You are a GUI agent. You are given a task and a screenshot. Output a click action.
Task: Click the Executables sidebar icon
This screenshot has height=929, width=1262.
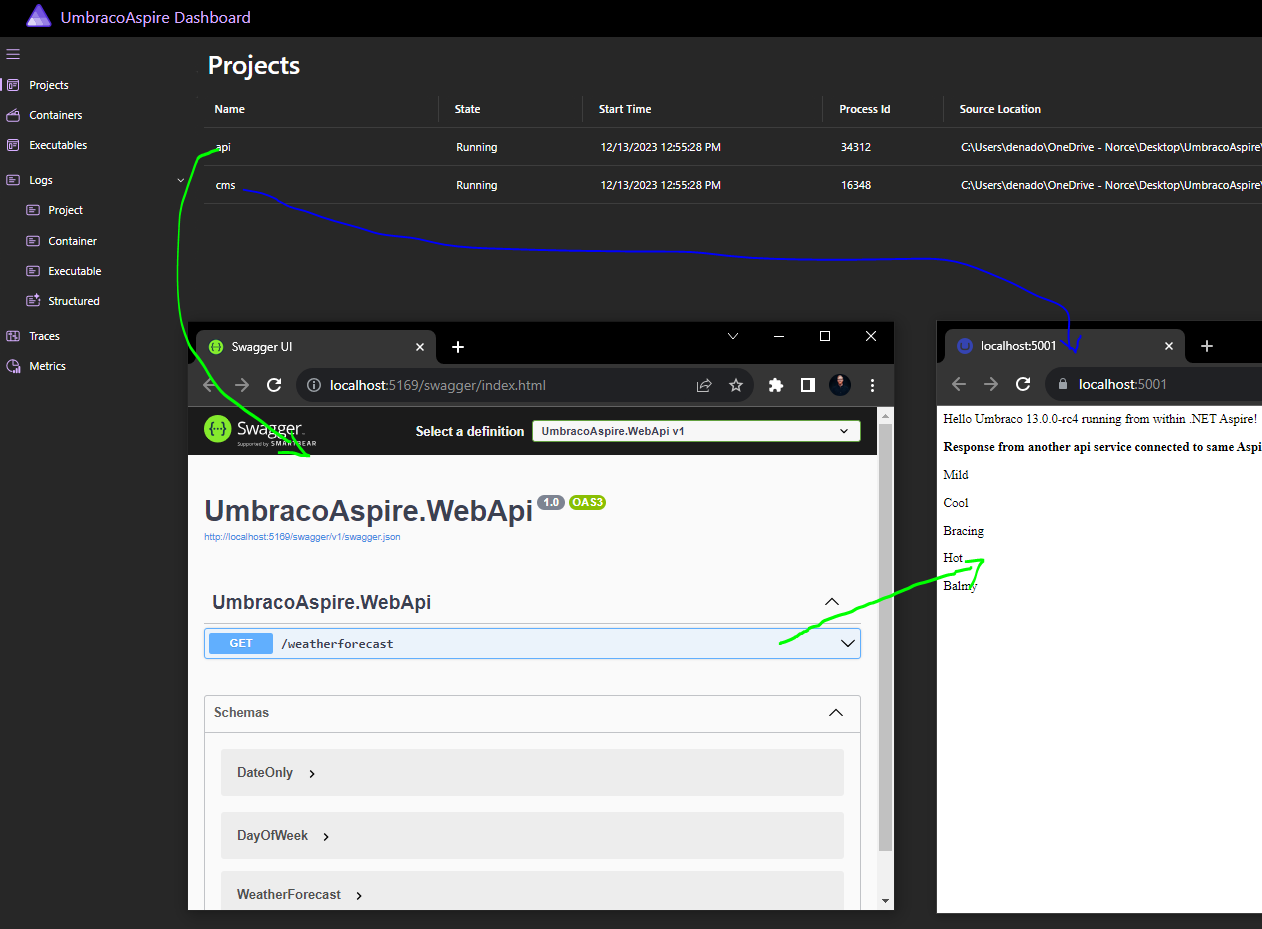pos(13,145)
